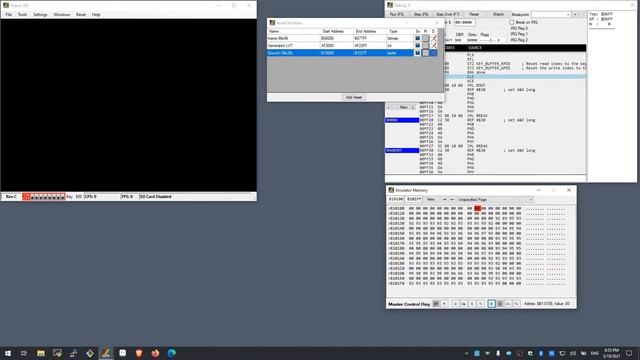Select the B00000 start address cell
Viewport: 640px width, 360px height.
point(337,38)
